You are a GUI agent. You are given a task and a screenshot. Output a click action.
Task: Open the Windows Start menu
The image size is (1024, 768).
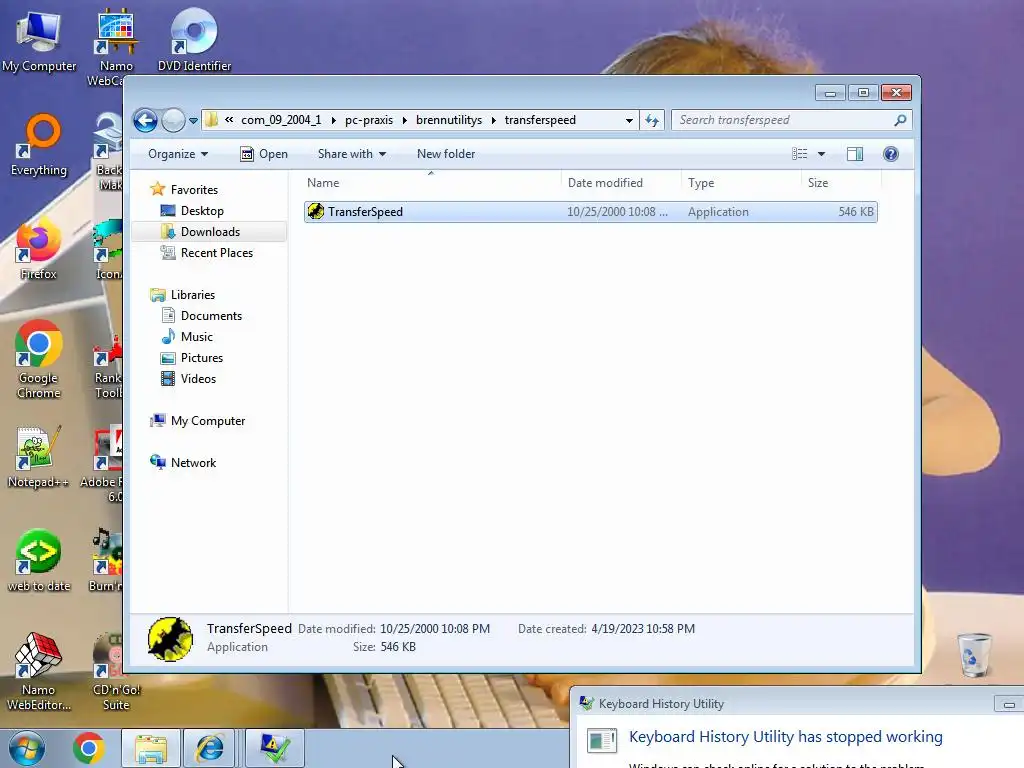tap(27, 748)
